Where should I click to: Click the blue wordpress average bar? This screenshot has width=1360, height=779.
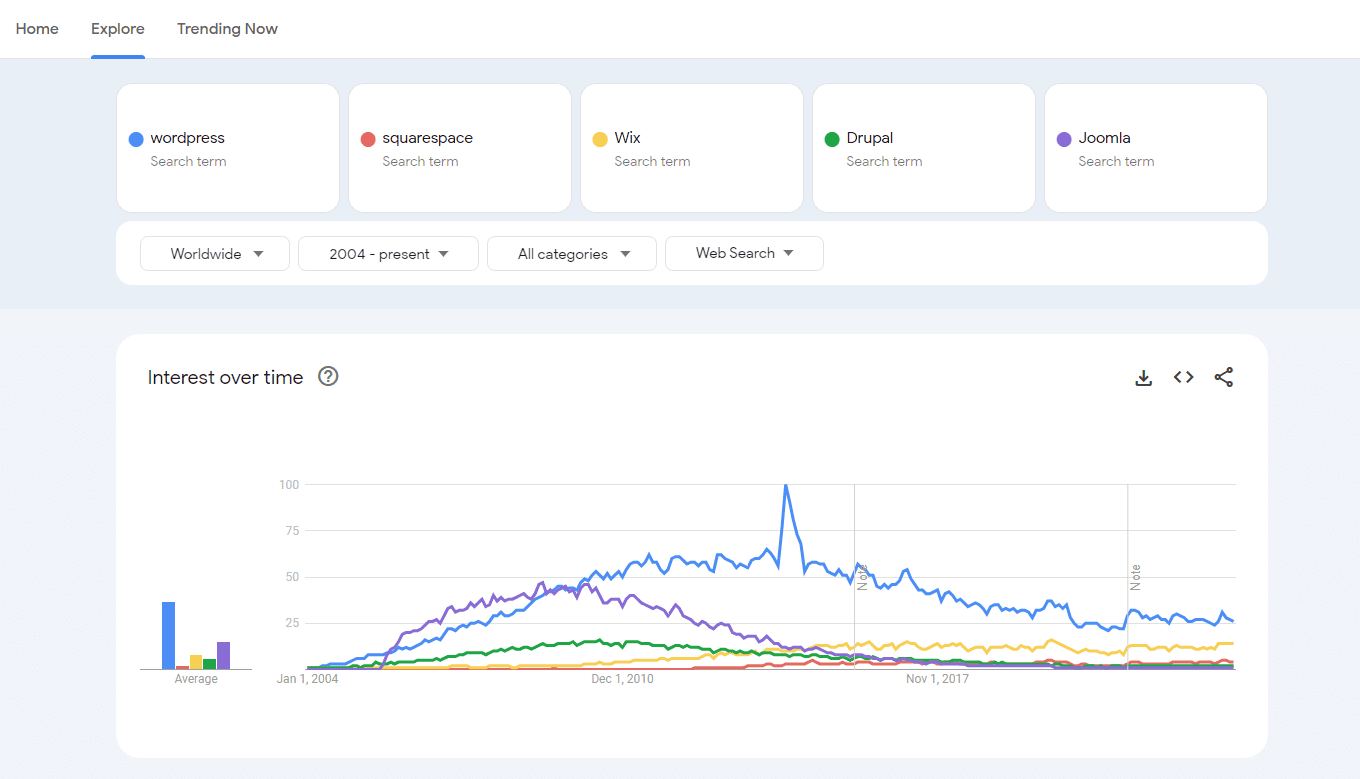(x=169, y=636)
